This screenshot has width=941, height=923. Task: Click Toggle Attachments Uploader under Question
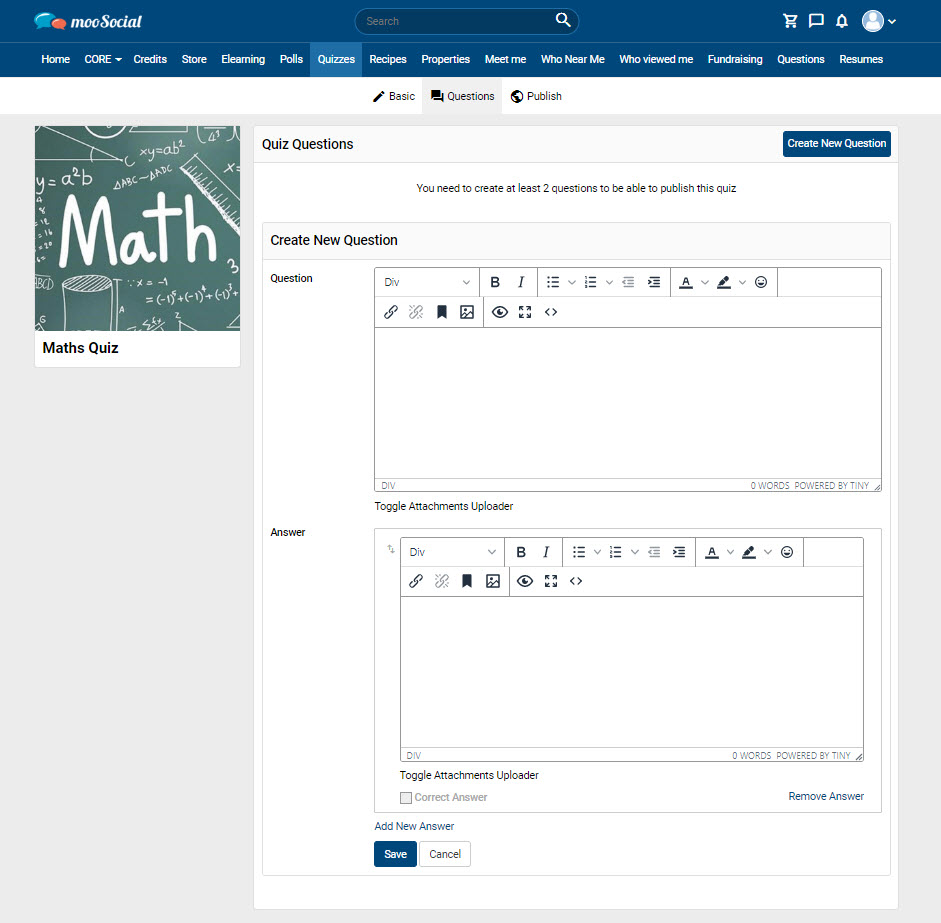[x=443, y=506]
